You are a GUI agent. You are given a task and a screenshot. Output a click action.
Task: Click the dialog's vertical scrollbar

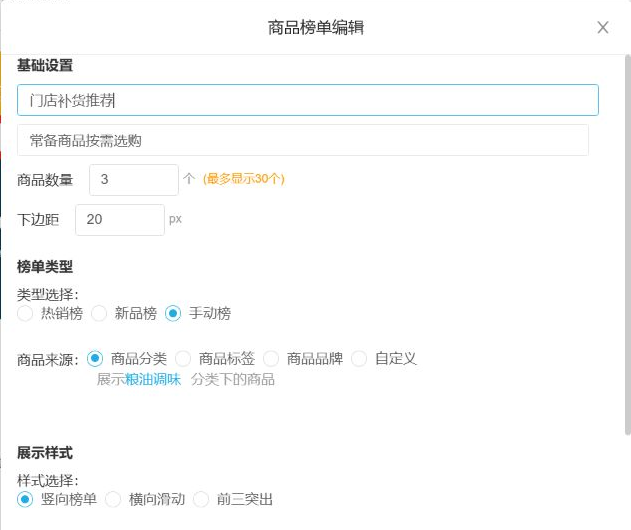[x=627, y=245]
